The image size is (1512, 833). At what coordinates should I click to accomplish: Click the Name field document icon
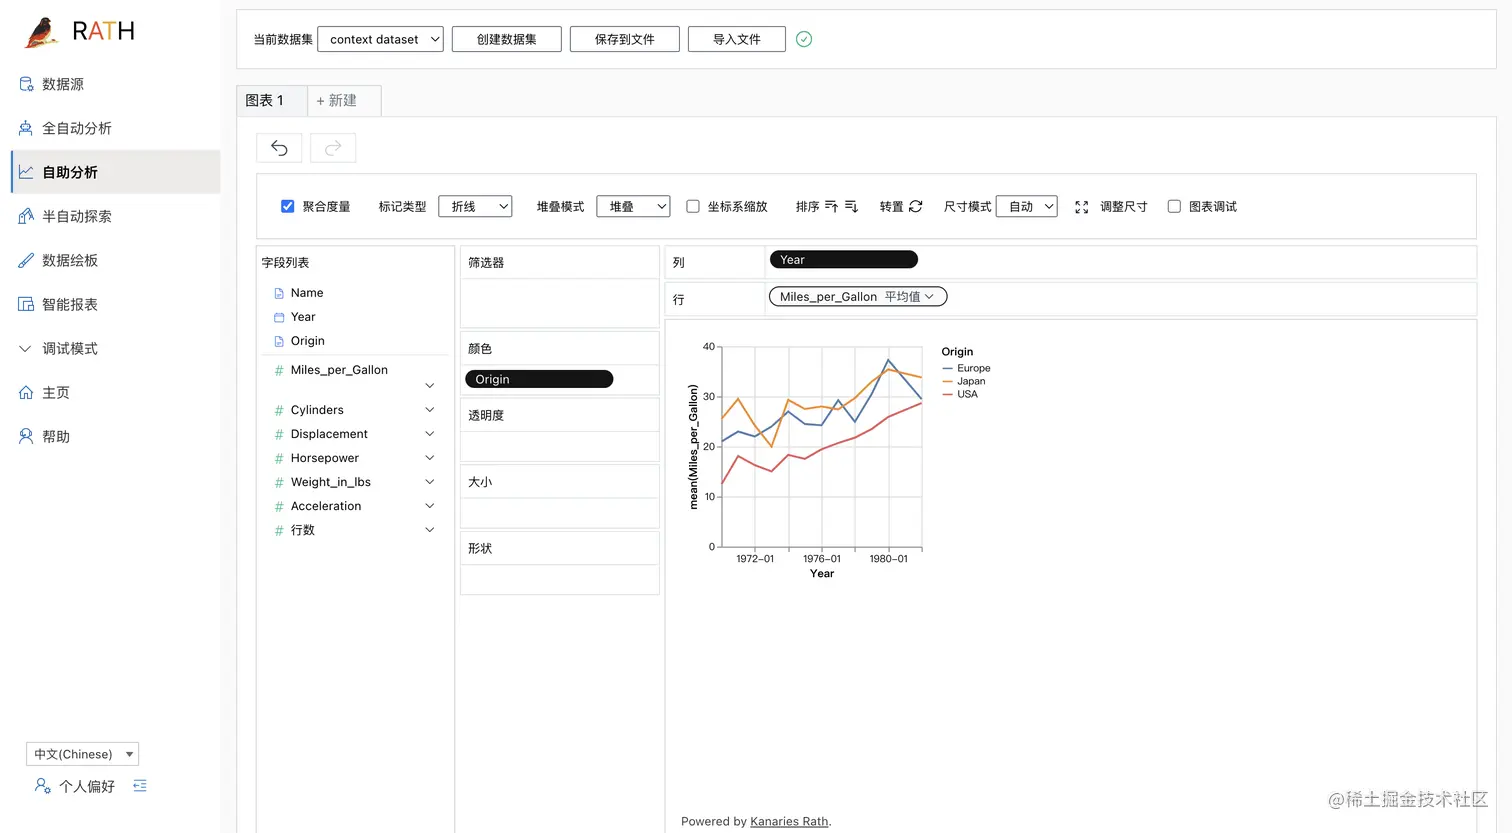(x=279, y=293)
